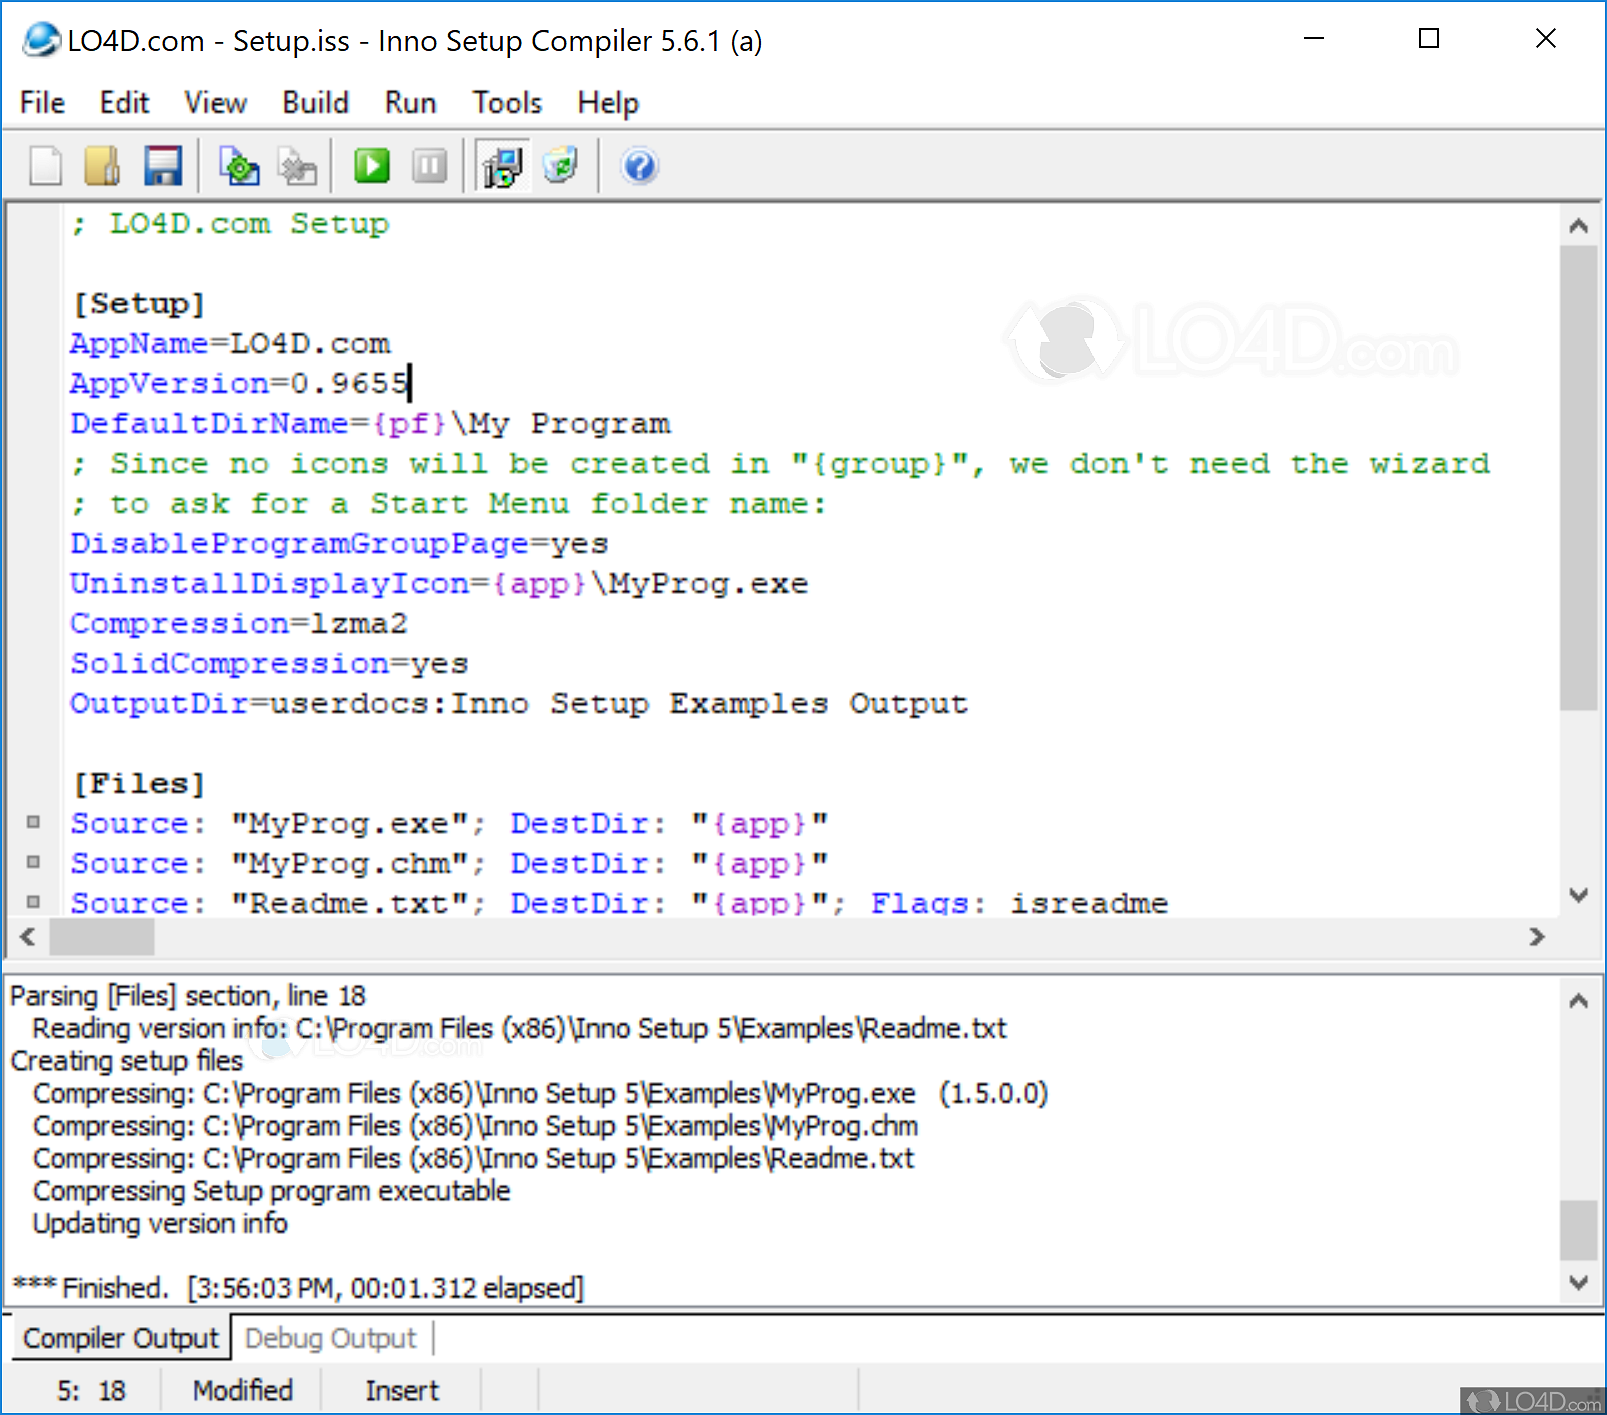Click editor horizontal scrollbar left arrow
Viewport: 1607px width, 1415px height.
pyautogui.click(x=28, y=937)
